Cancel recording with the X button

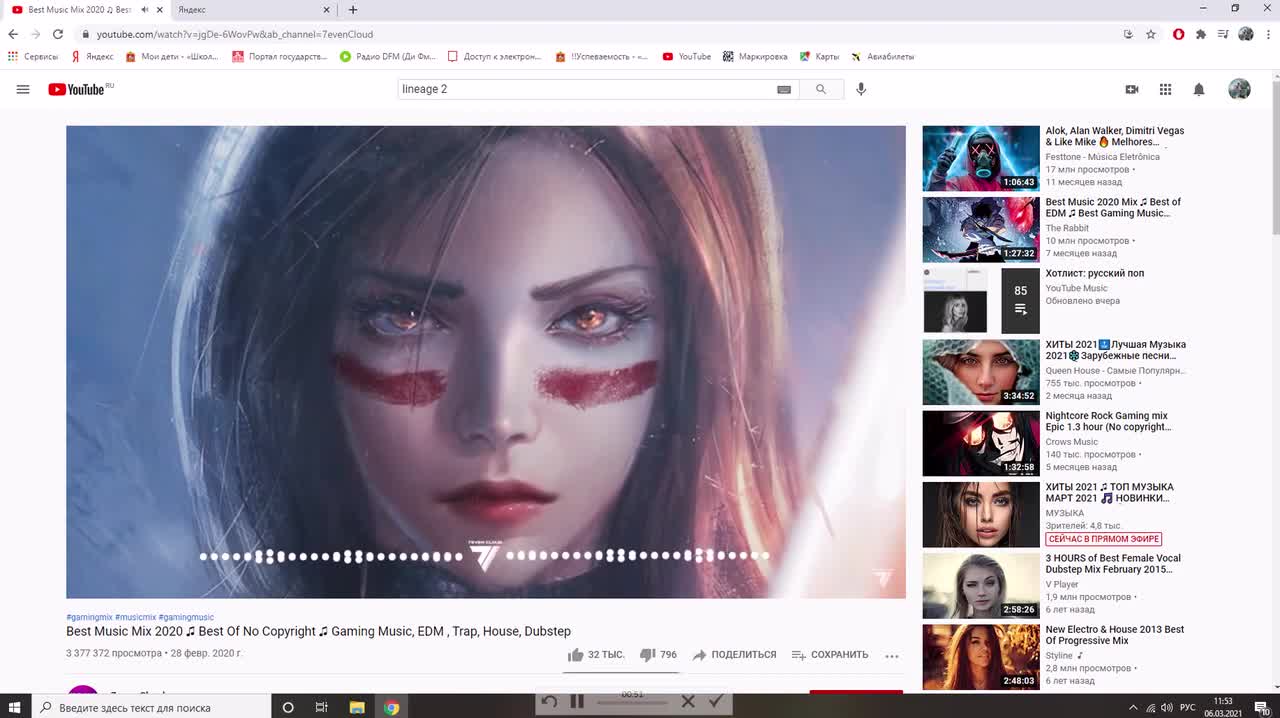point(688,702)
